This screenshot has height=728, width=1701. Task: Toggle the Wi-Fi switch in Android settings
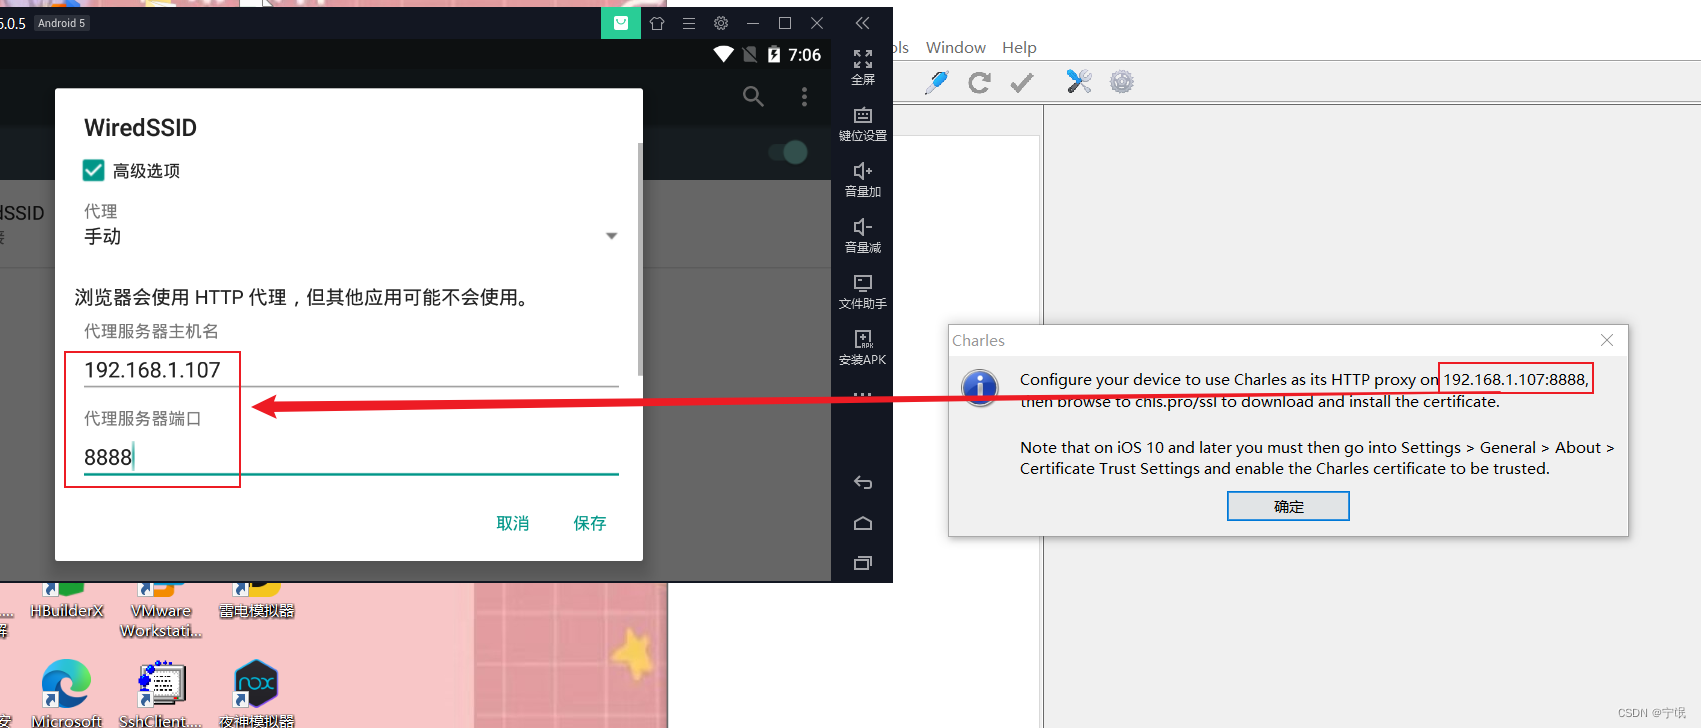pyautogui.click(x=788, y=152)
